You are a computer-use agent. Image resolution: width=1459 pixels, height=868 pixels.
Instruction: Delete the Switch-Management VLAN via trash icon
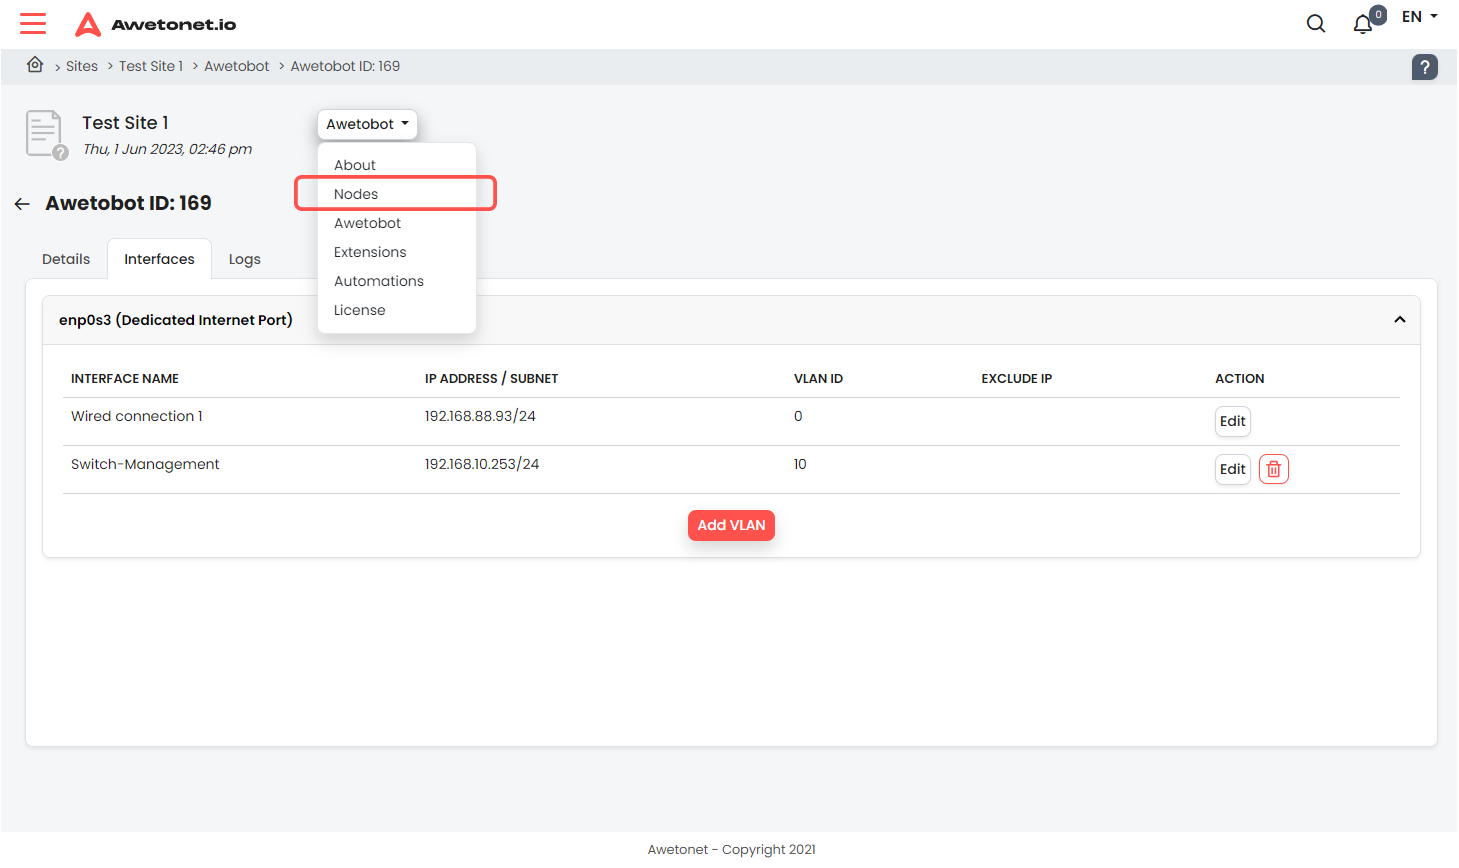(1273, 469)
